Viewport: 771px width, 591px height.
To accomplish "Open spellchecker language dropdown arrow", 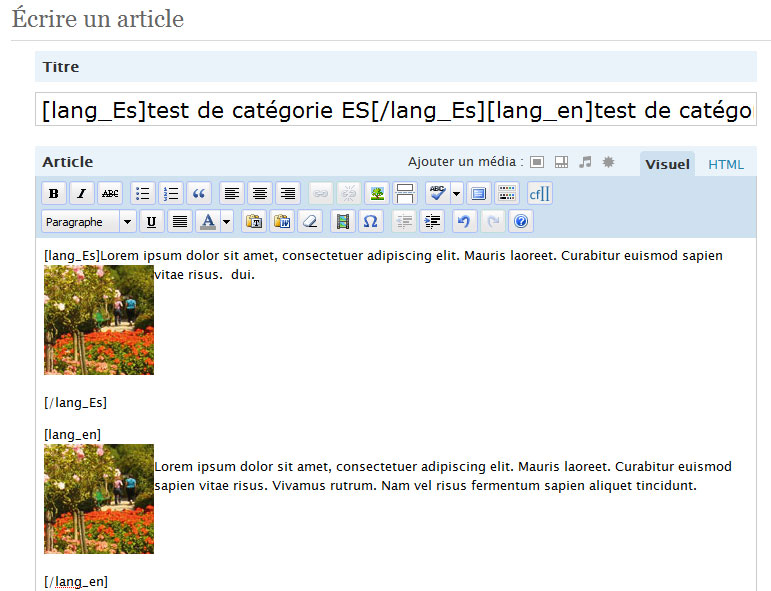I will (x=456, y=194).
